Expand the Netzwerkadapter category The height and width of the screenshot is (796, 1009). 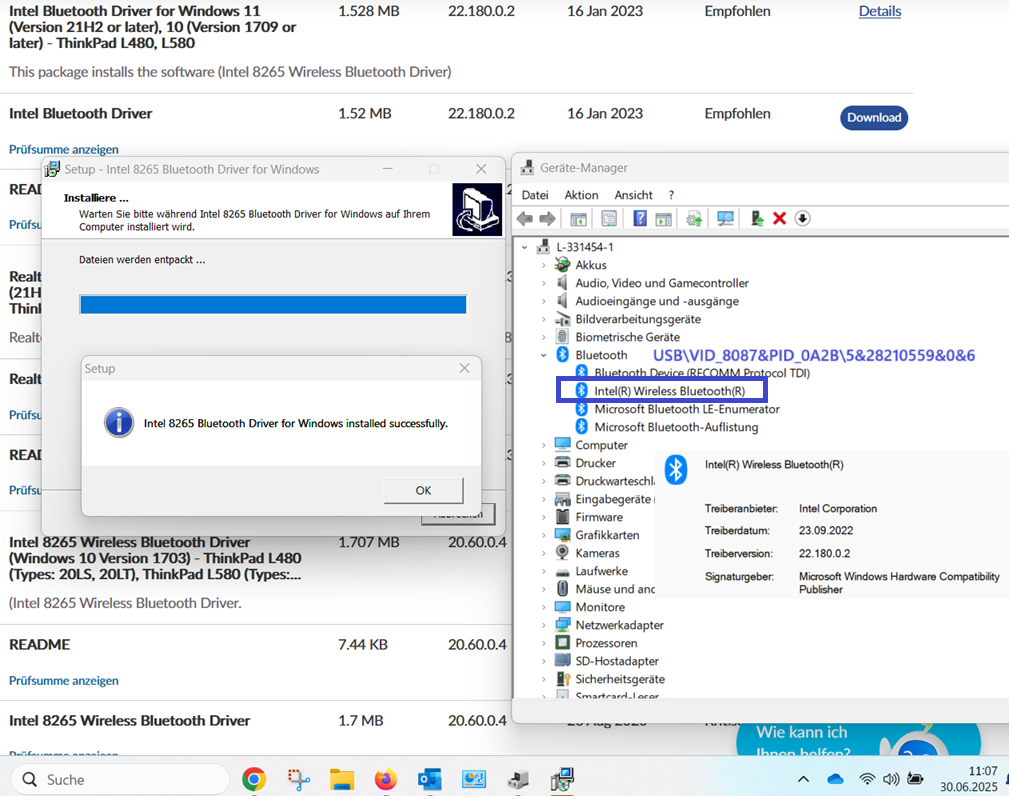click(544, 625)
